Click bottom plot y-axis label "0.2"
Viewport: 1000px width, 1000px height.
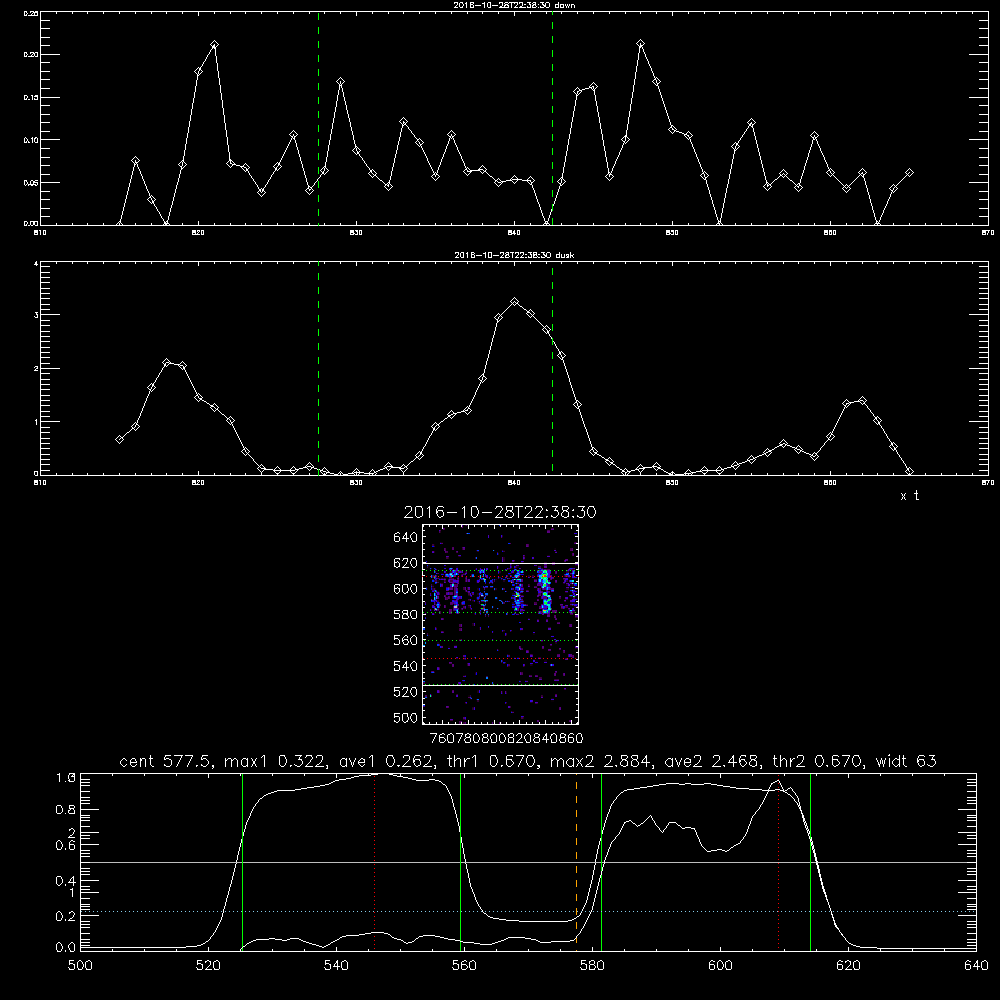coord(66,916)
